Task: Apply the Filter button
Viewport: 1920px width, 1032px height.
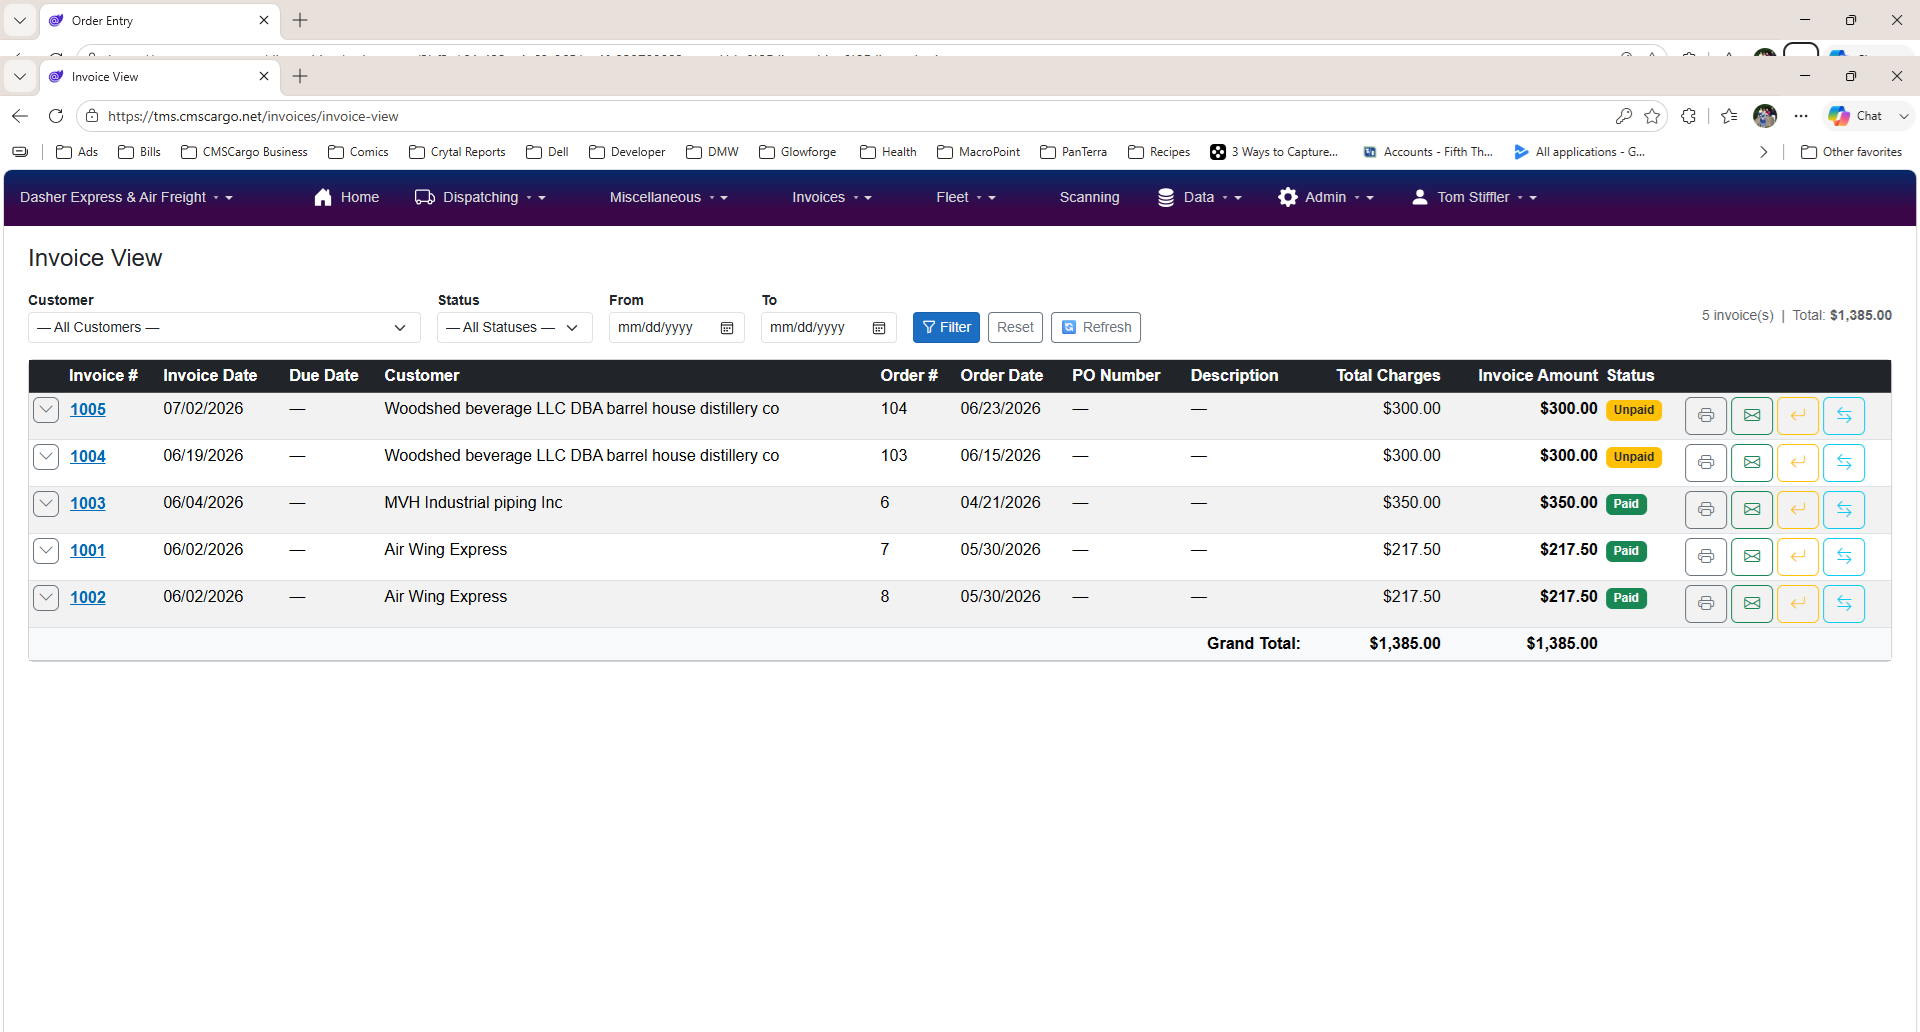Action: click(x=946, y=327)
